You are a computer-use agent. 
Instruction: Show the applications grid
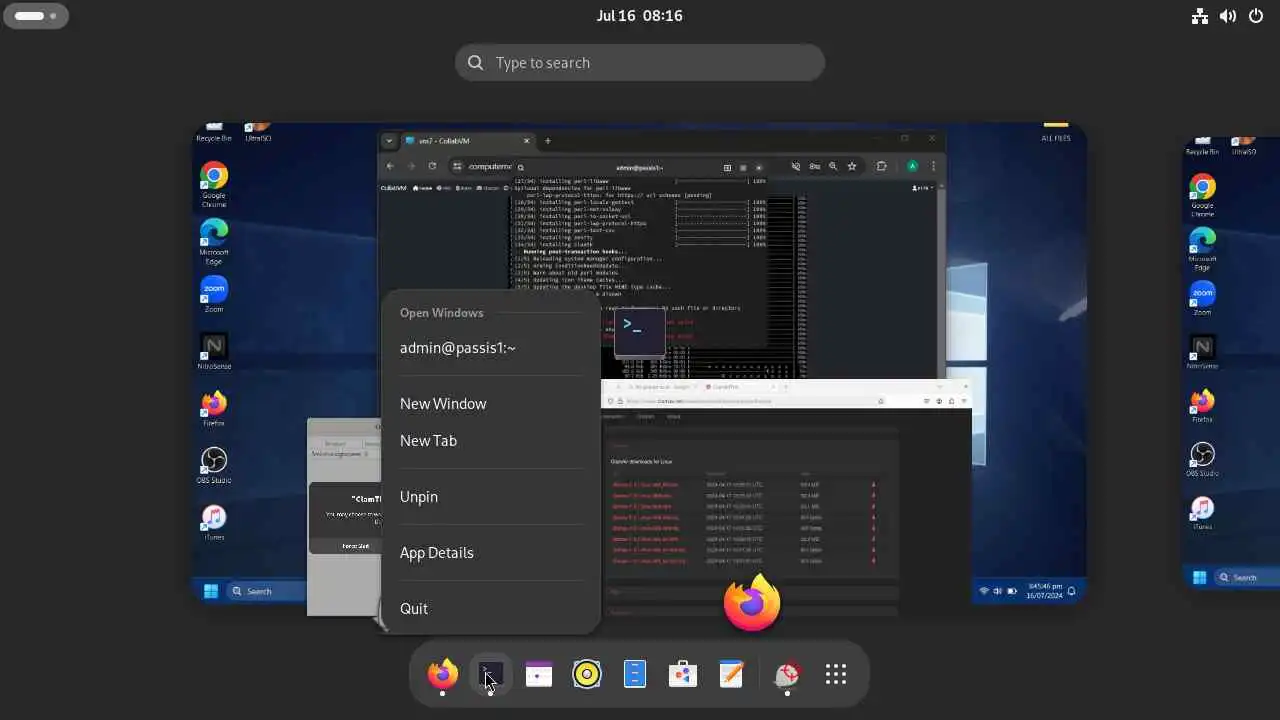[836, 675]
